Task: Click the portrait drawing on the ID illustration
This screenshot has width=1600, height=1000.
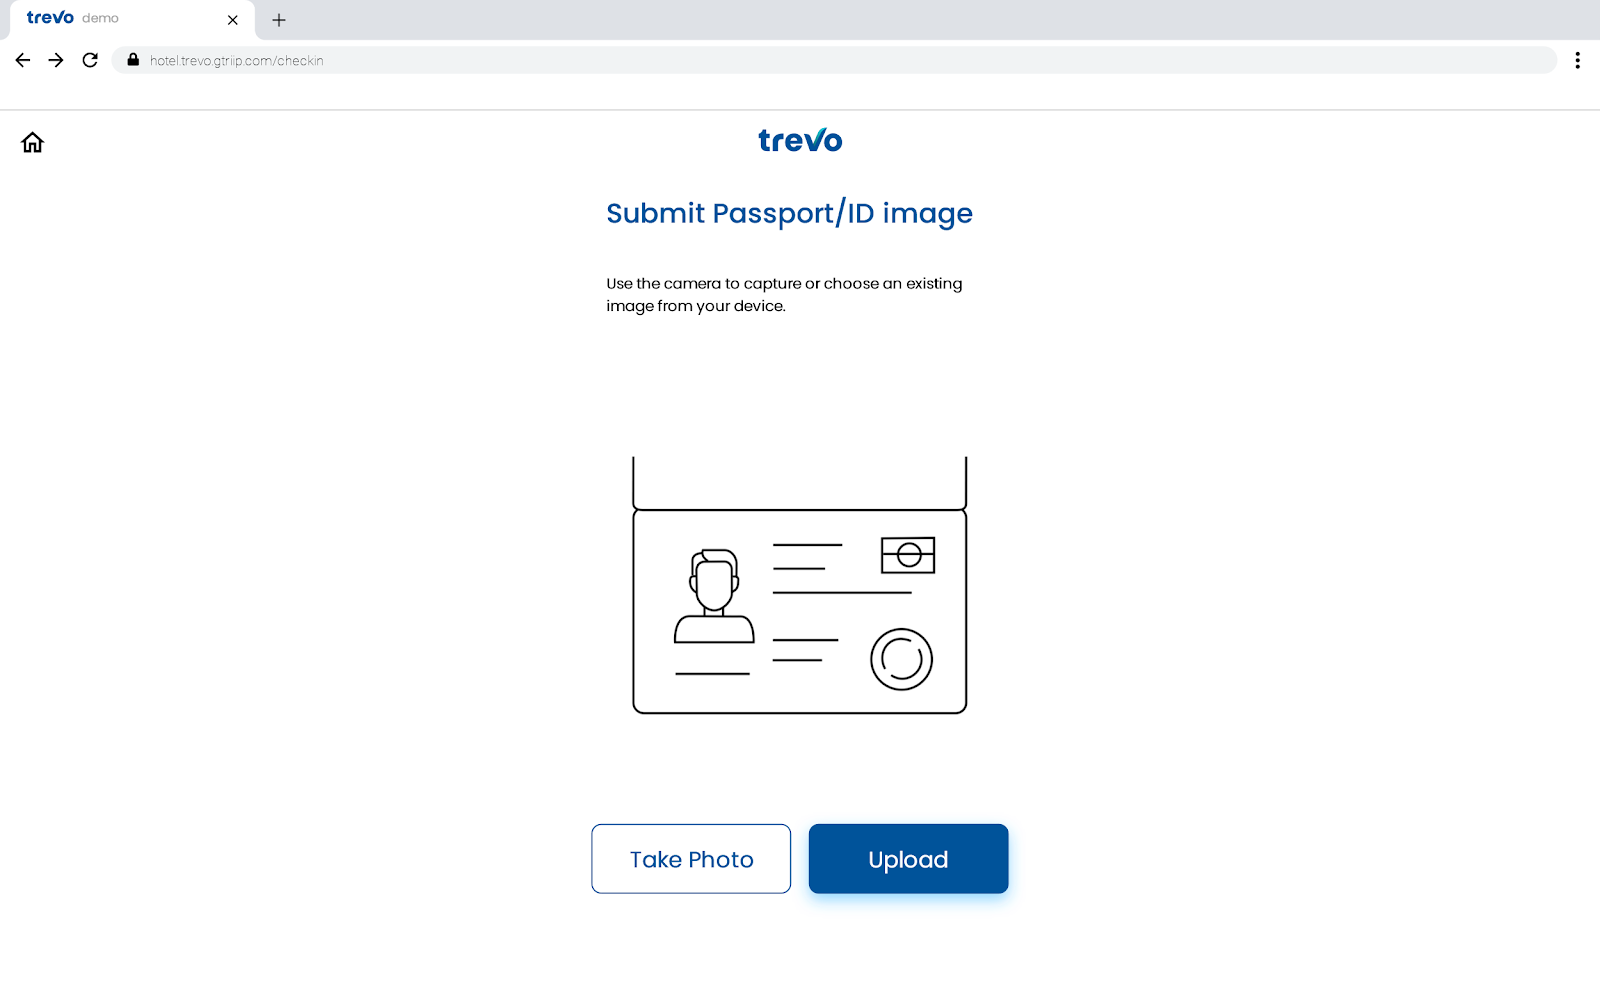Action: 713,595
